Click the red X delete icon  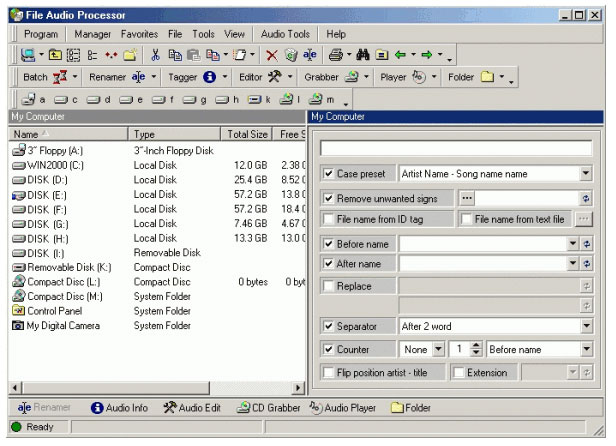271,55
